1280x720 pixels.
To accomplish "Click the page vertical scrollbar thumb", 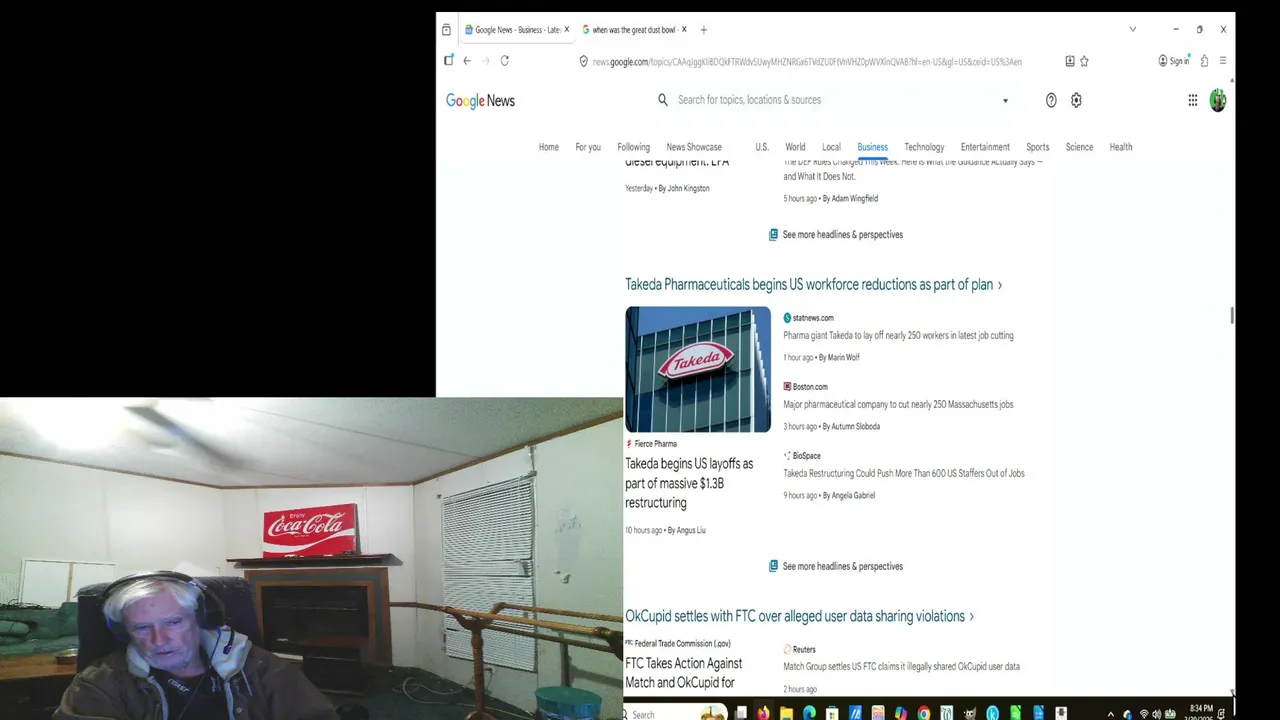I will [x=1232, y=316].
